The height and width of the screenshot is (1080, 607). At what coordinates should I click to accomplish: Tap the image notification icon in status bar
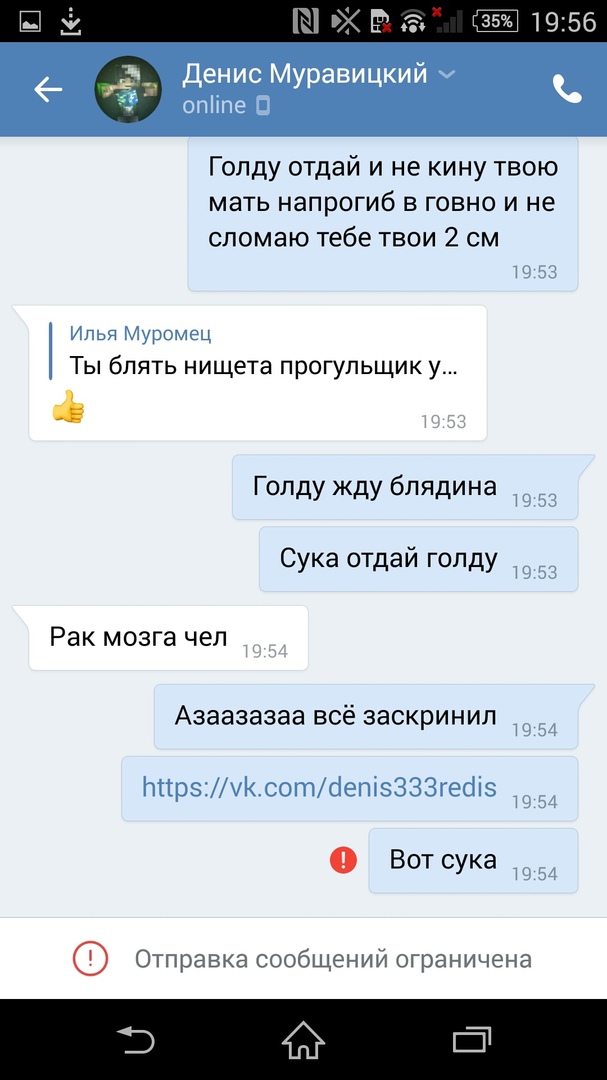click(30, 22)
